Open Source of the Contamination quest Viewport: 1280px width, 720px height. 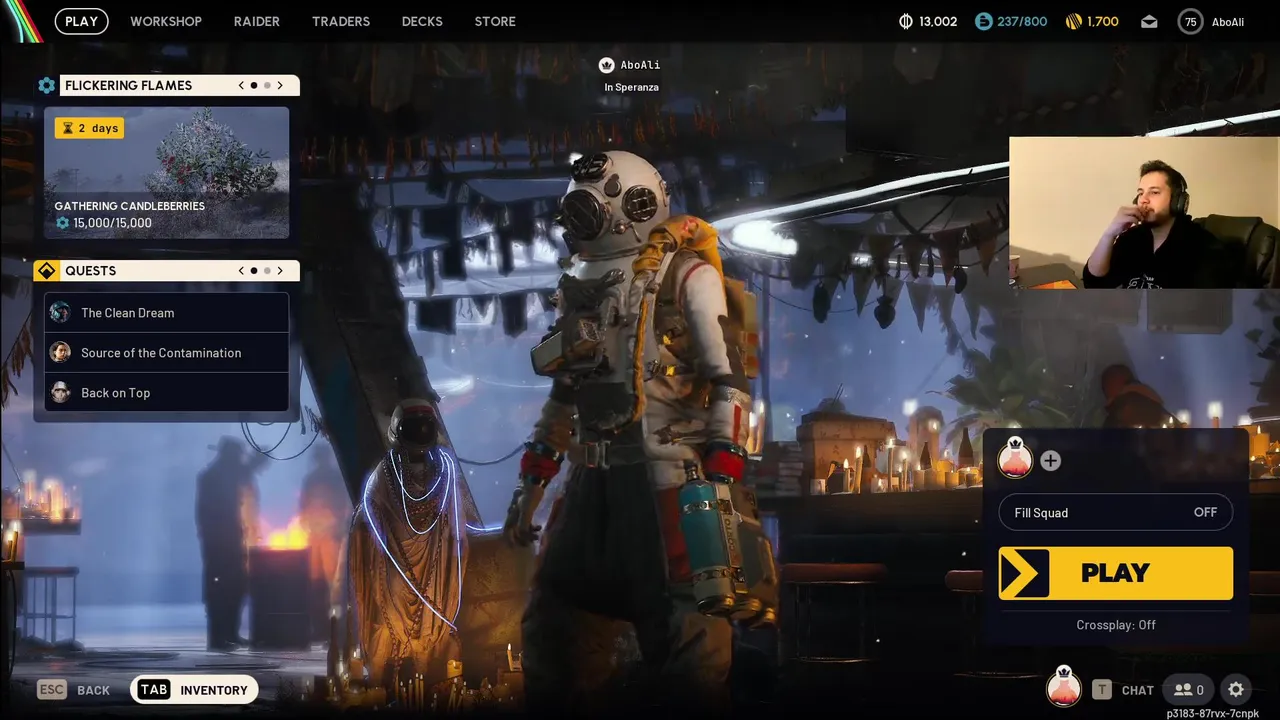tap(167, 353)
